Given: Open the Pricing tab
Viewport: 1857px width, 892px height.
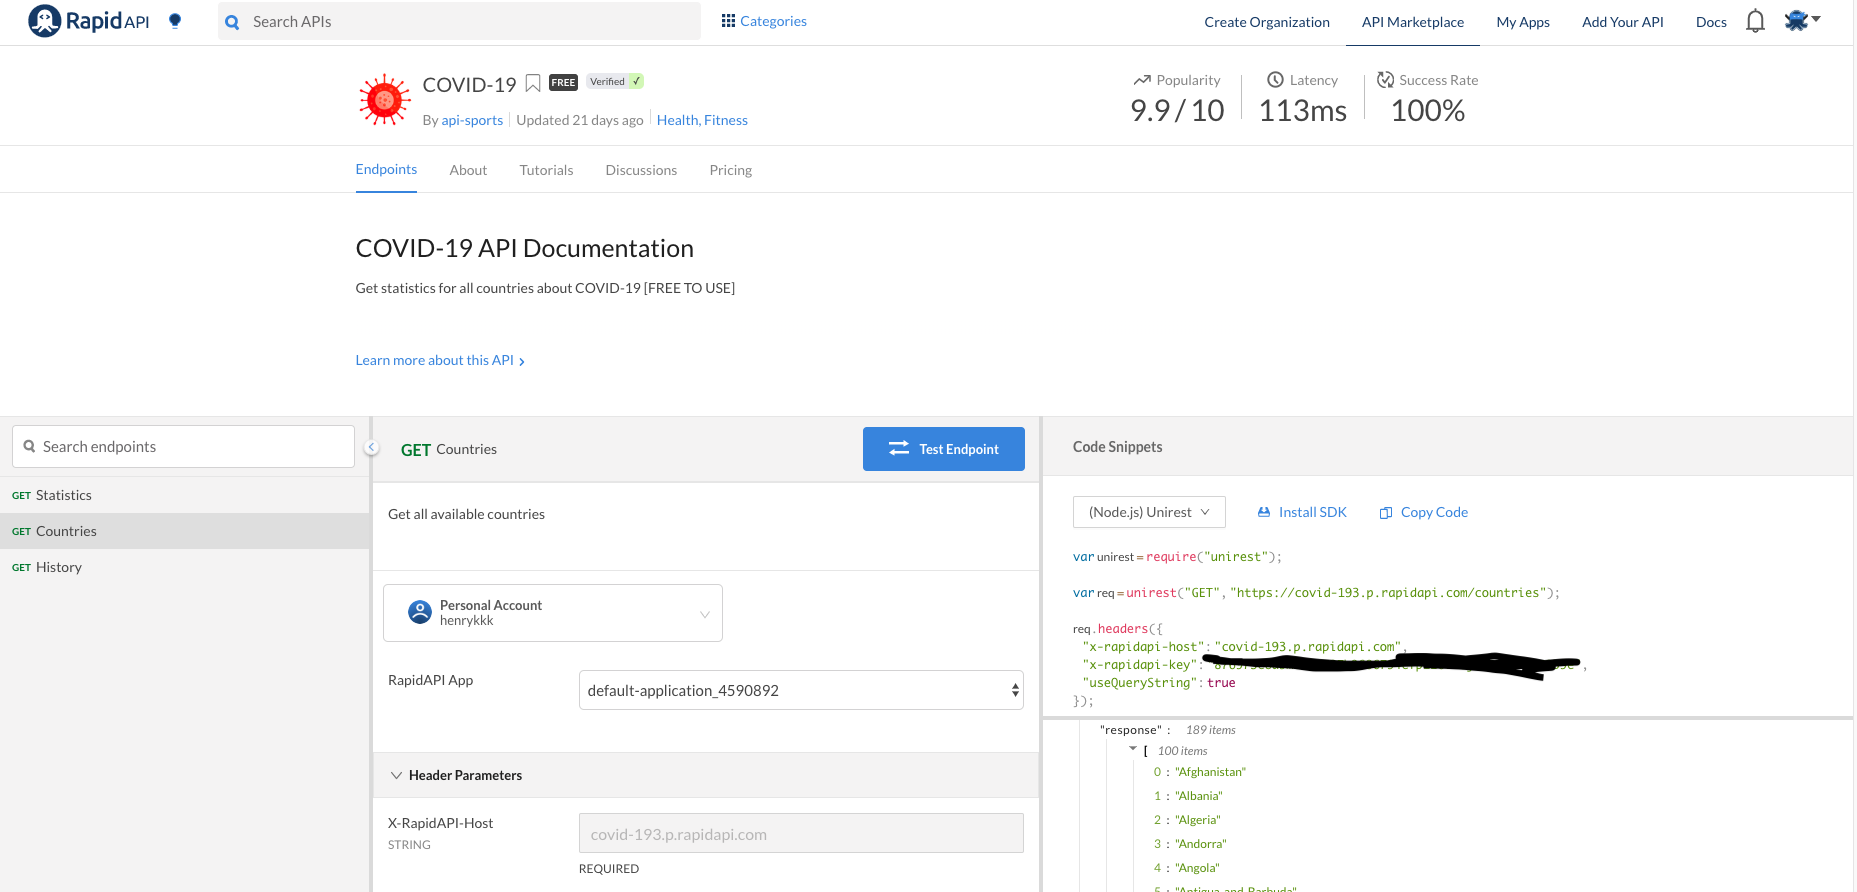Looking at the screenshot, I should click(731, 171).
